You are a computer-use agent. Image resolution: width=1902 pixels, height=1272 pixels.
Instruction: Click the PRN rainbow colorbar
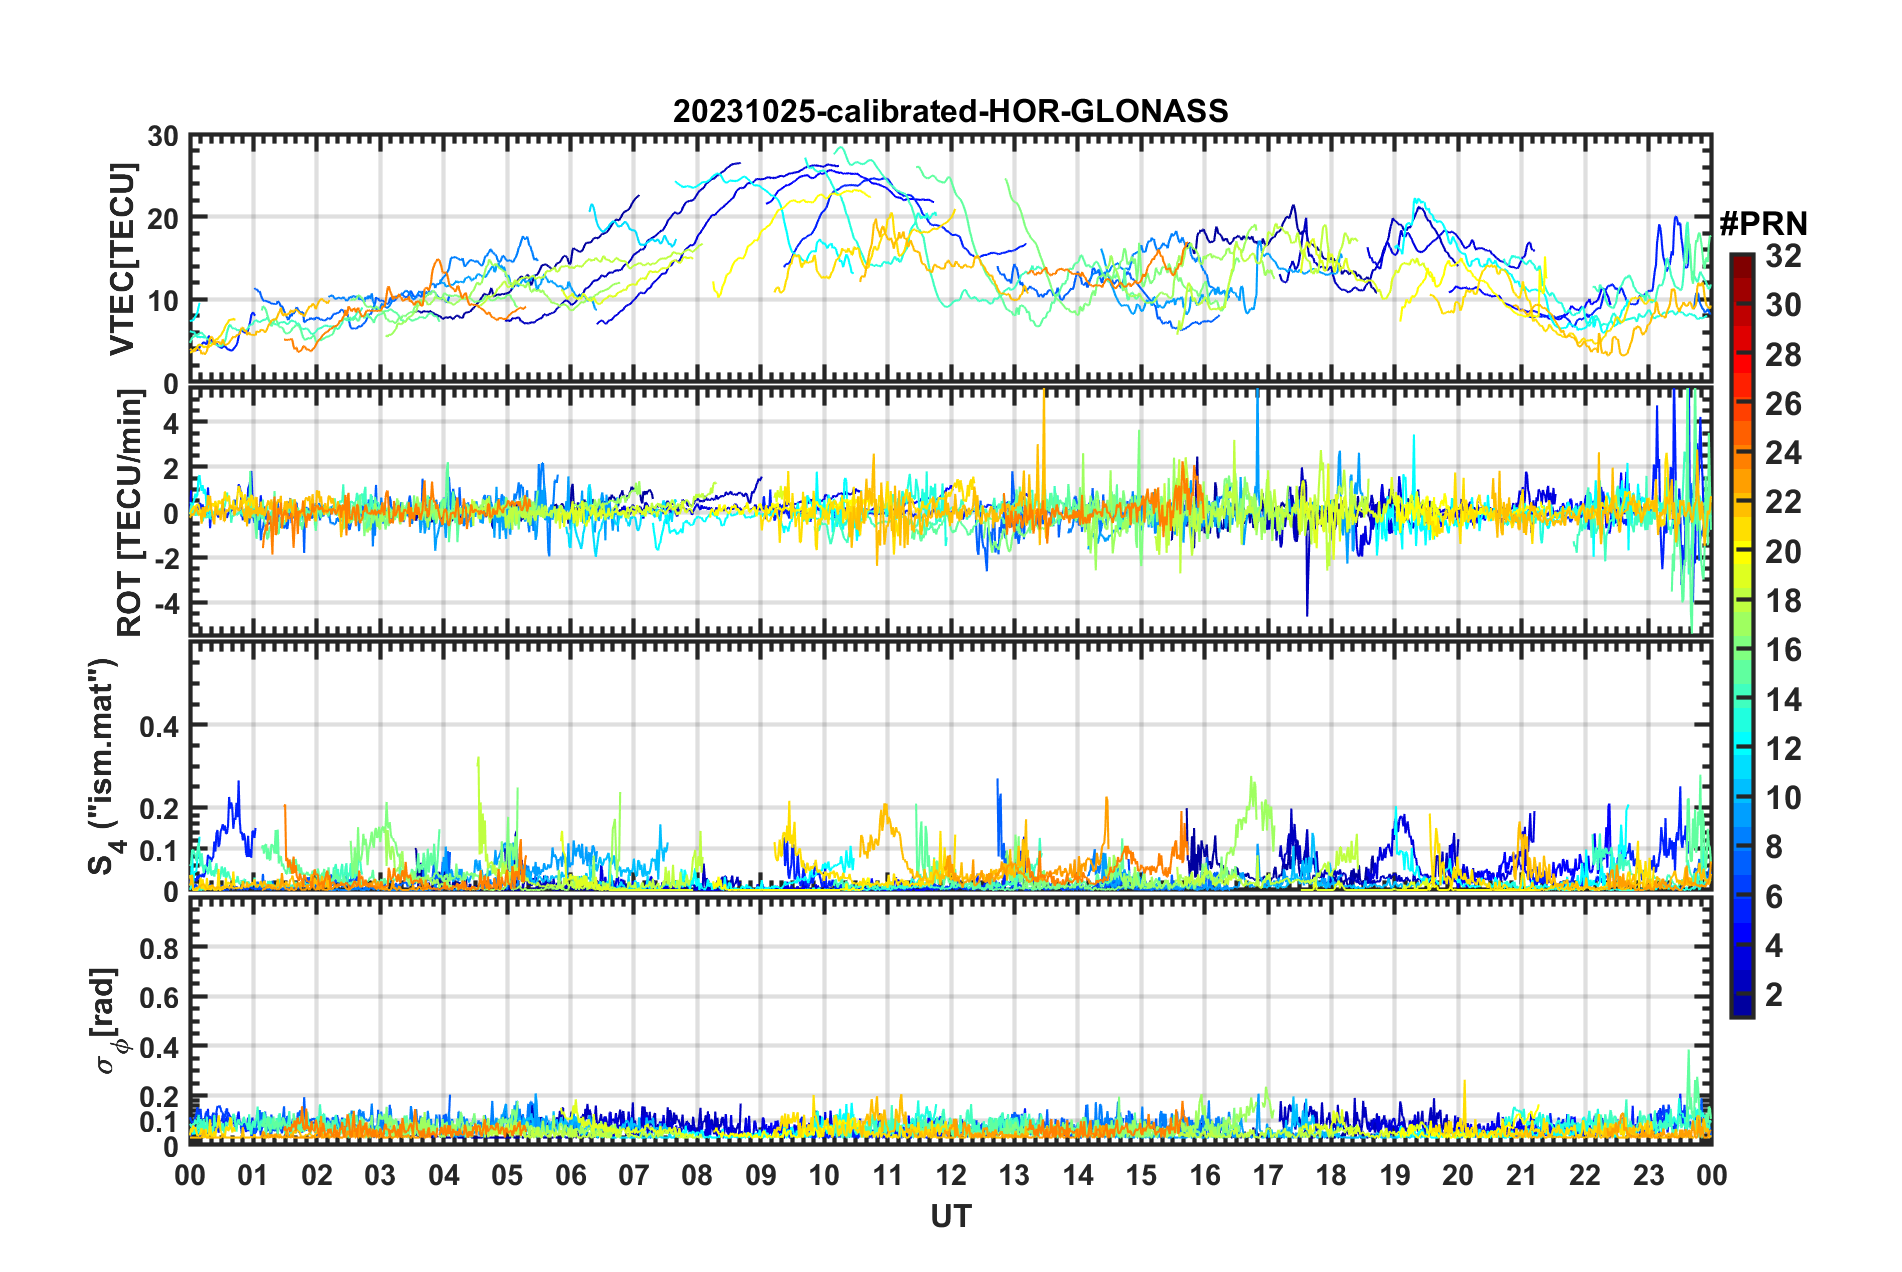click(1741, 635)
